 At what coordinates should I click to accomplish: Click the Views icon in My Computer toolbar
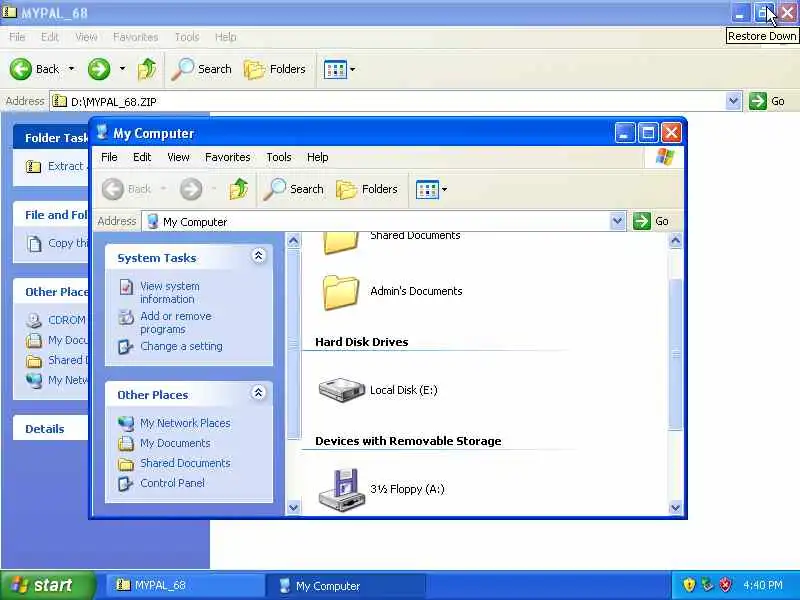[x=427, y=189]
